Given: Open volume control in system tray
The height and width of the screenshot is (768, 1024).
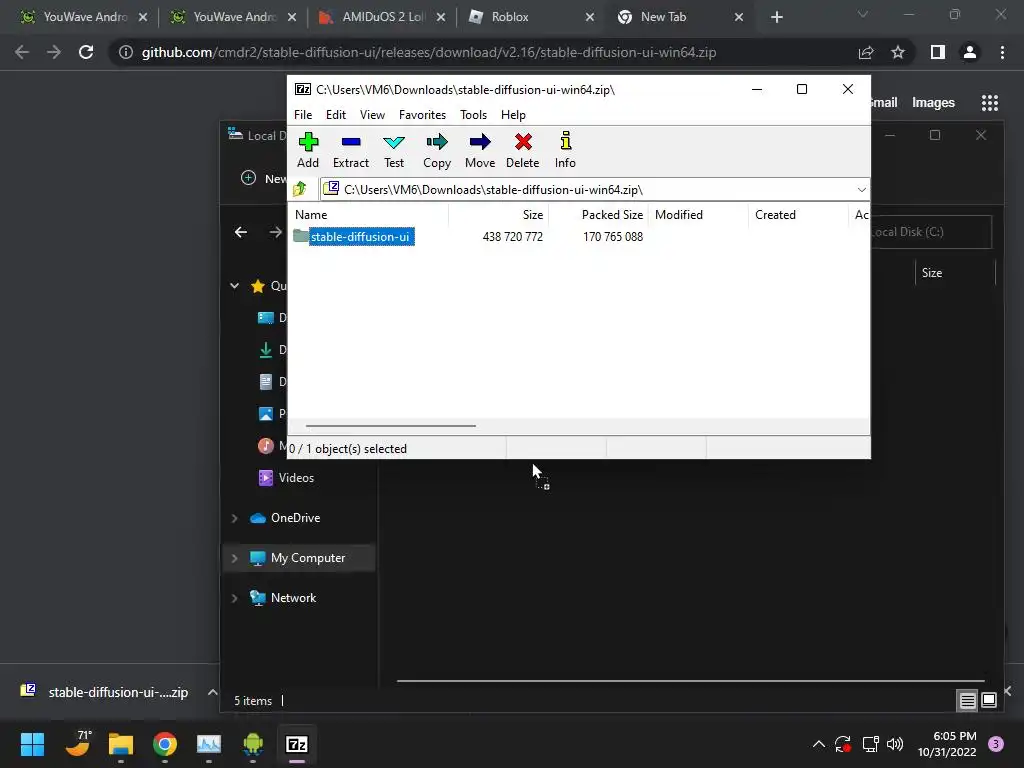Looking at the screenshot, I should 895,744.
